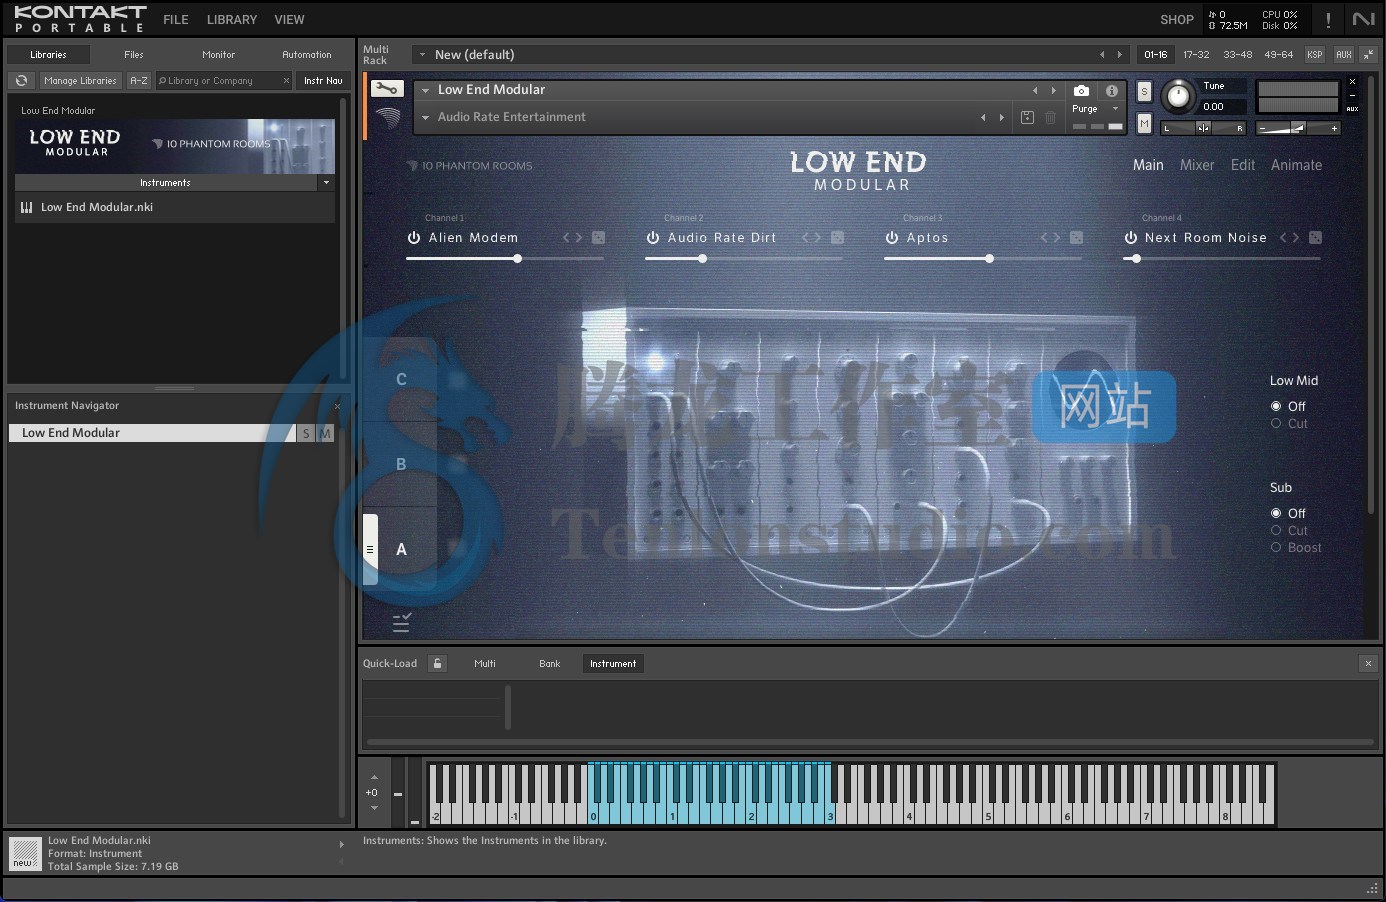Minimize rack view with arrows icon

[x=1368, y=54]
